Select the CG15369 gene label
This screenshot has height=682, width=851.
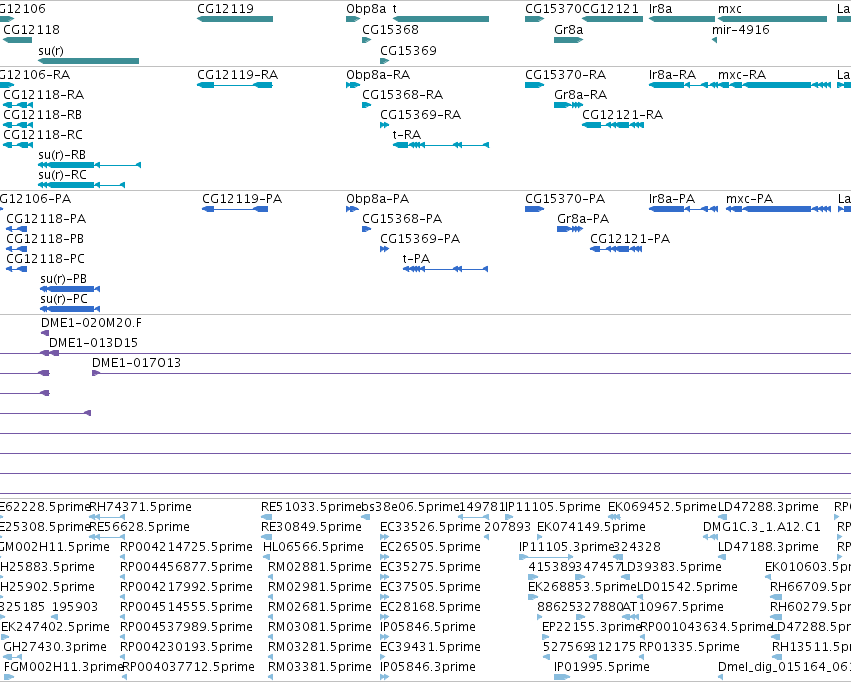point(408,51)
